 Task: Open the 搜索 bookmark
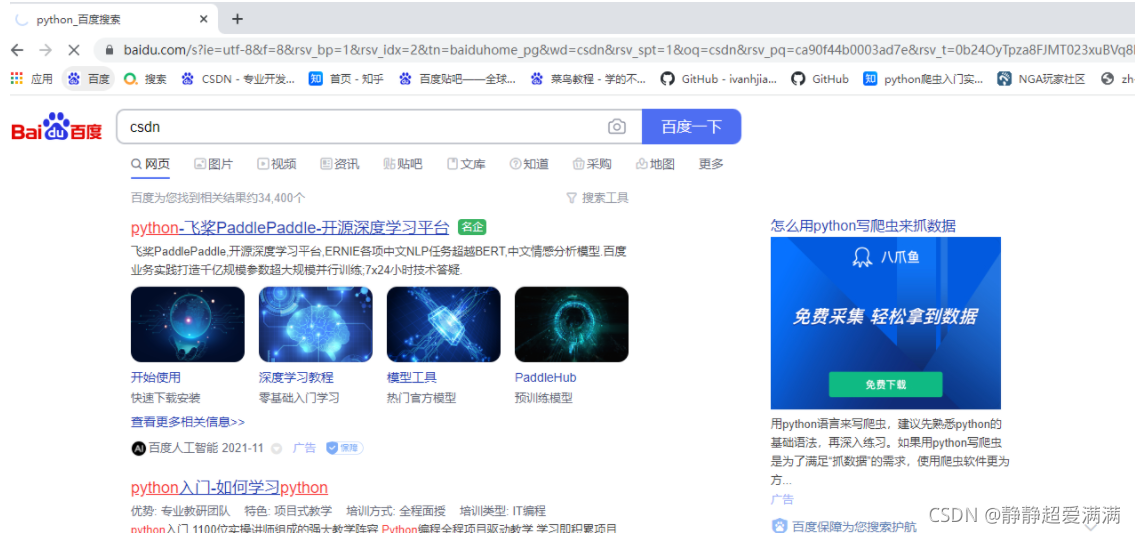pyautogui.click(x=145, y=79)
